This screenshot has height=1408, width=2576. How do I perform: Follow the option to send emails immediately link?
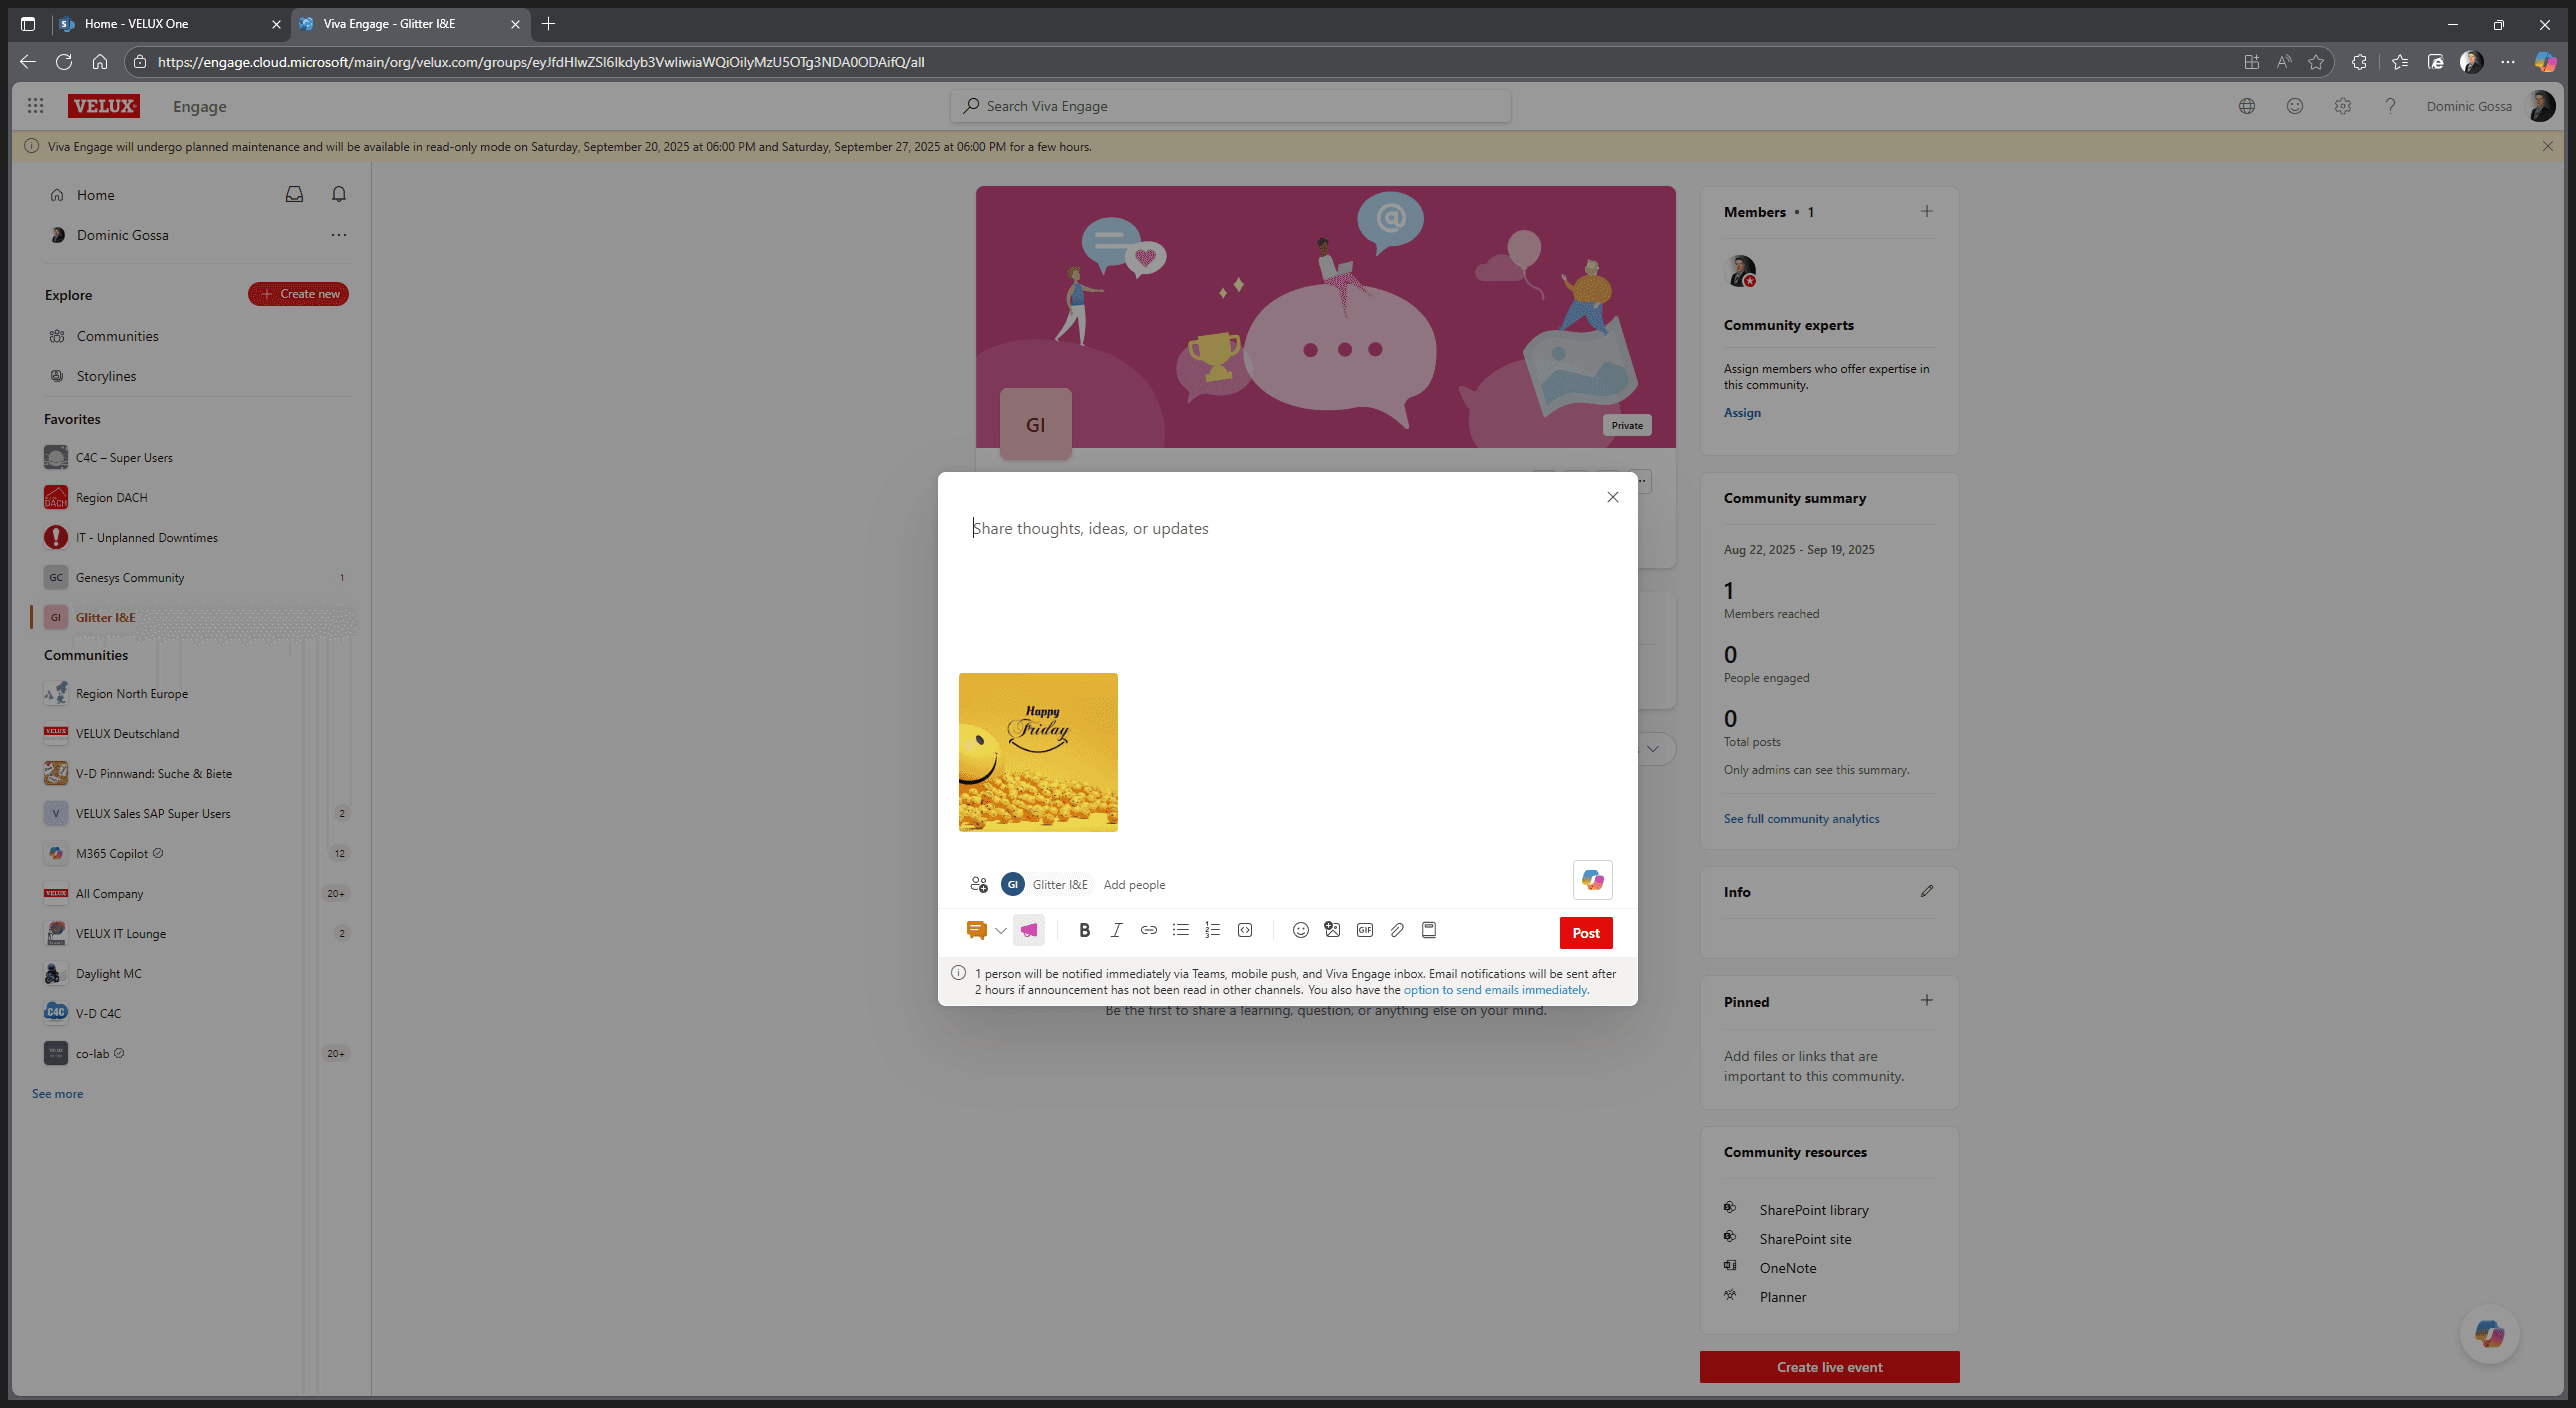(x=1496, y=990)
